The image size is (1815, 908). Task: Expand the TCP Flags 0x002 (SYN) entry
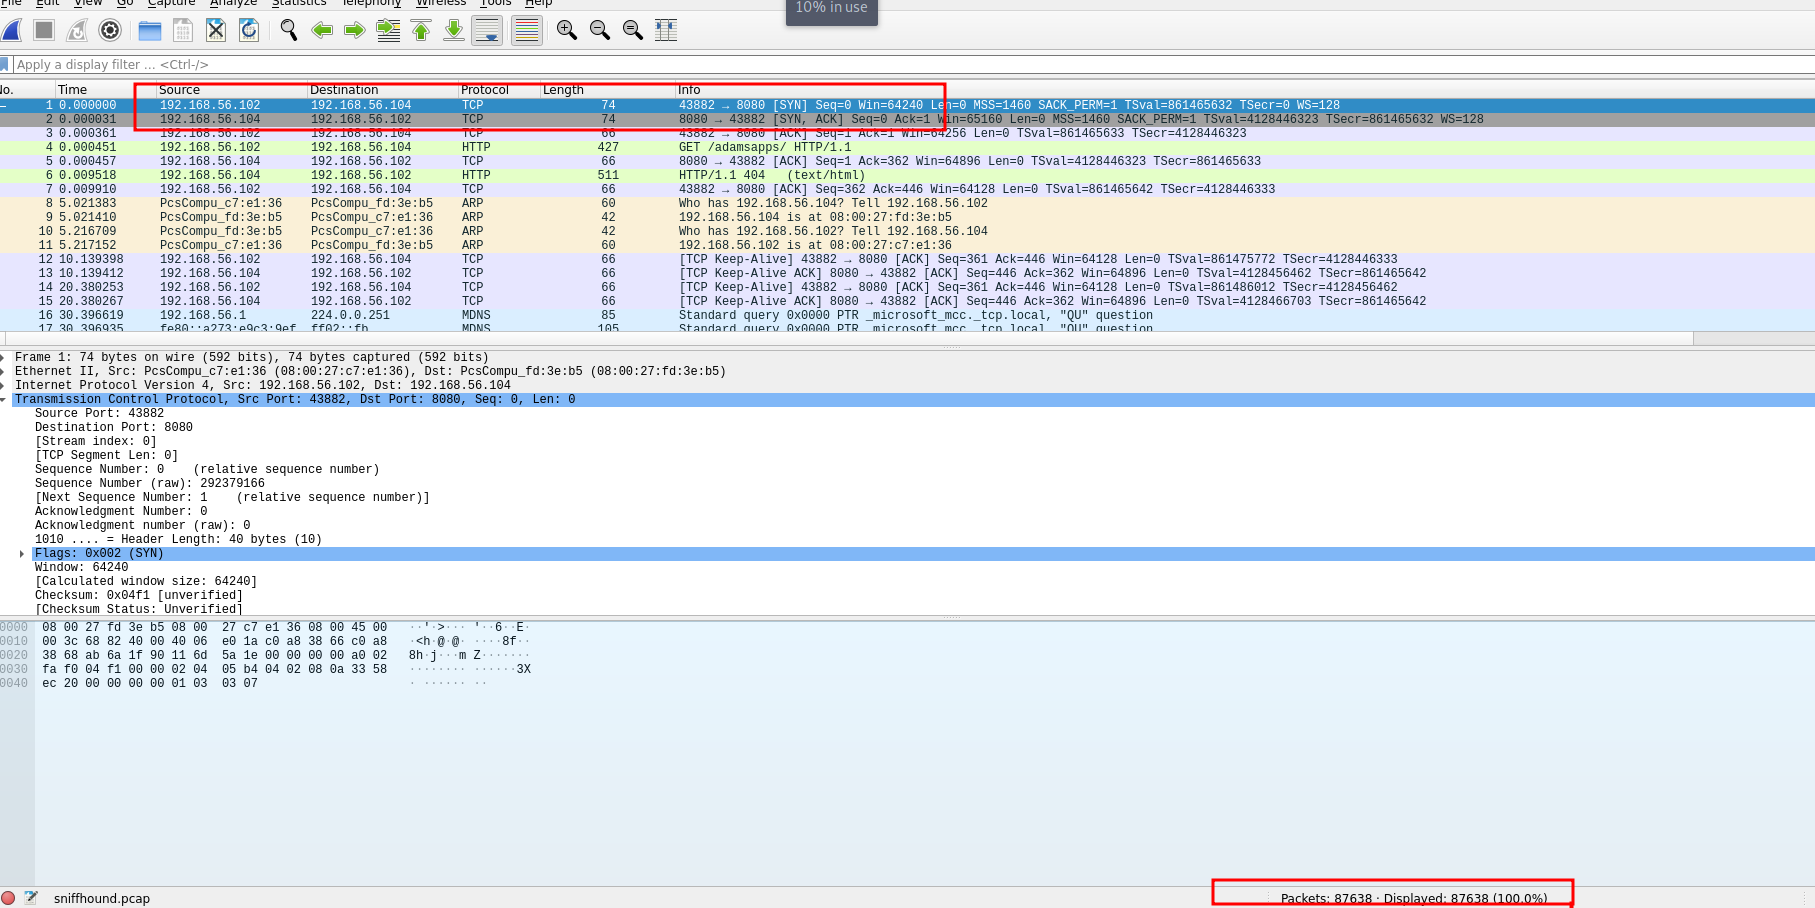click(22, 553)
